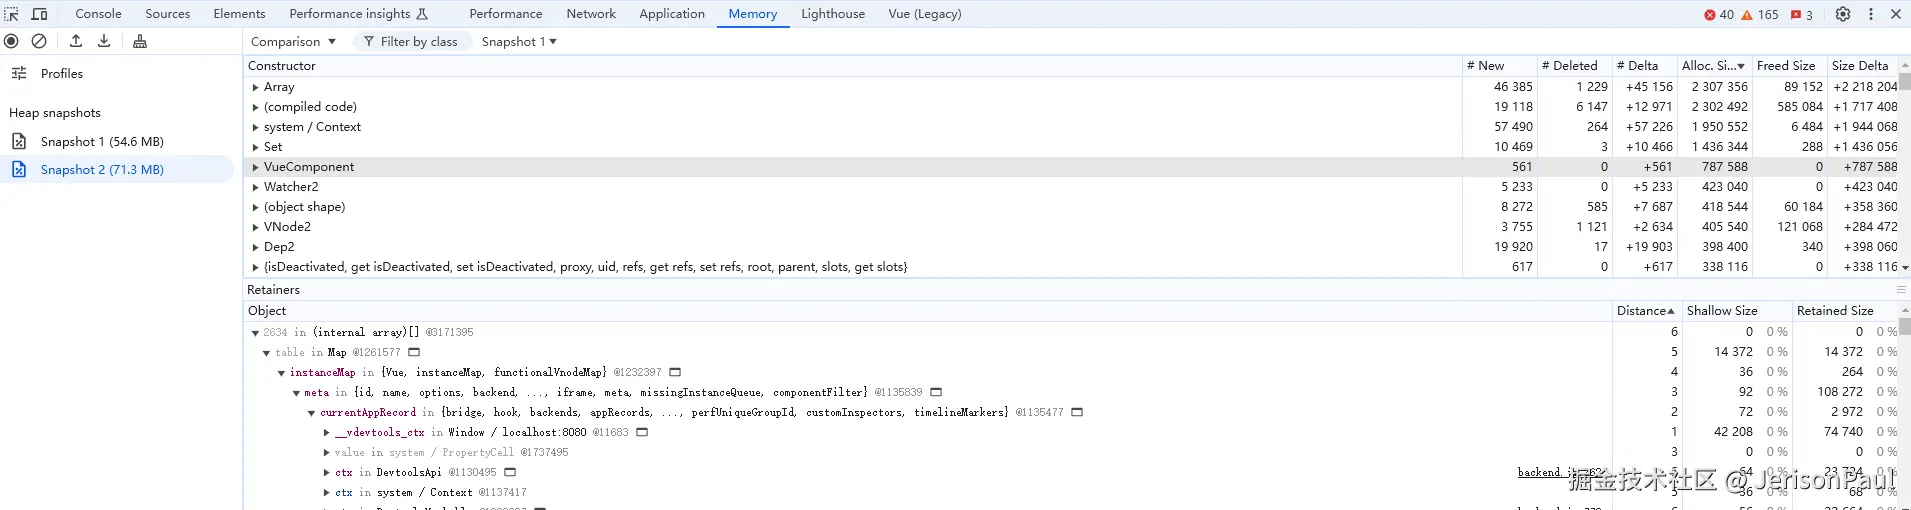Reveal currentAppRecord @1135477 object icon
This screenshot has width=1911, height=510.
(x=1077, y=412)
